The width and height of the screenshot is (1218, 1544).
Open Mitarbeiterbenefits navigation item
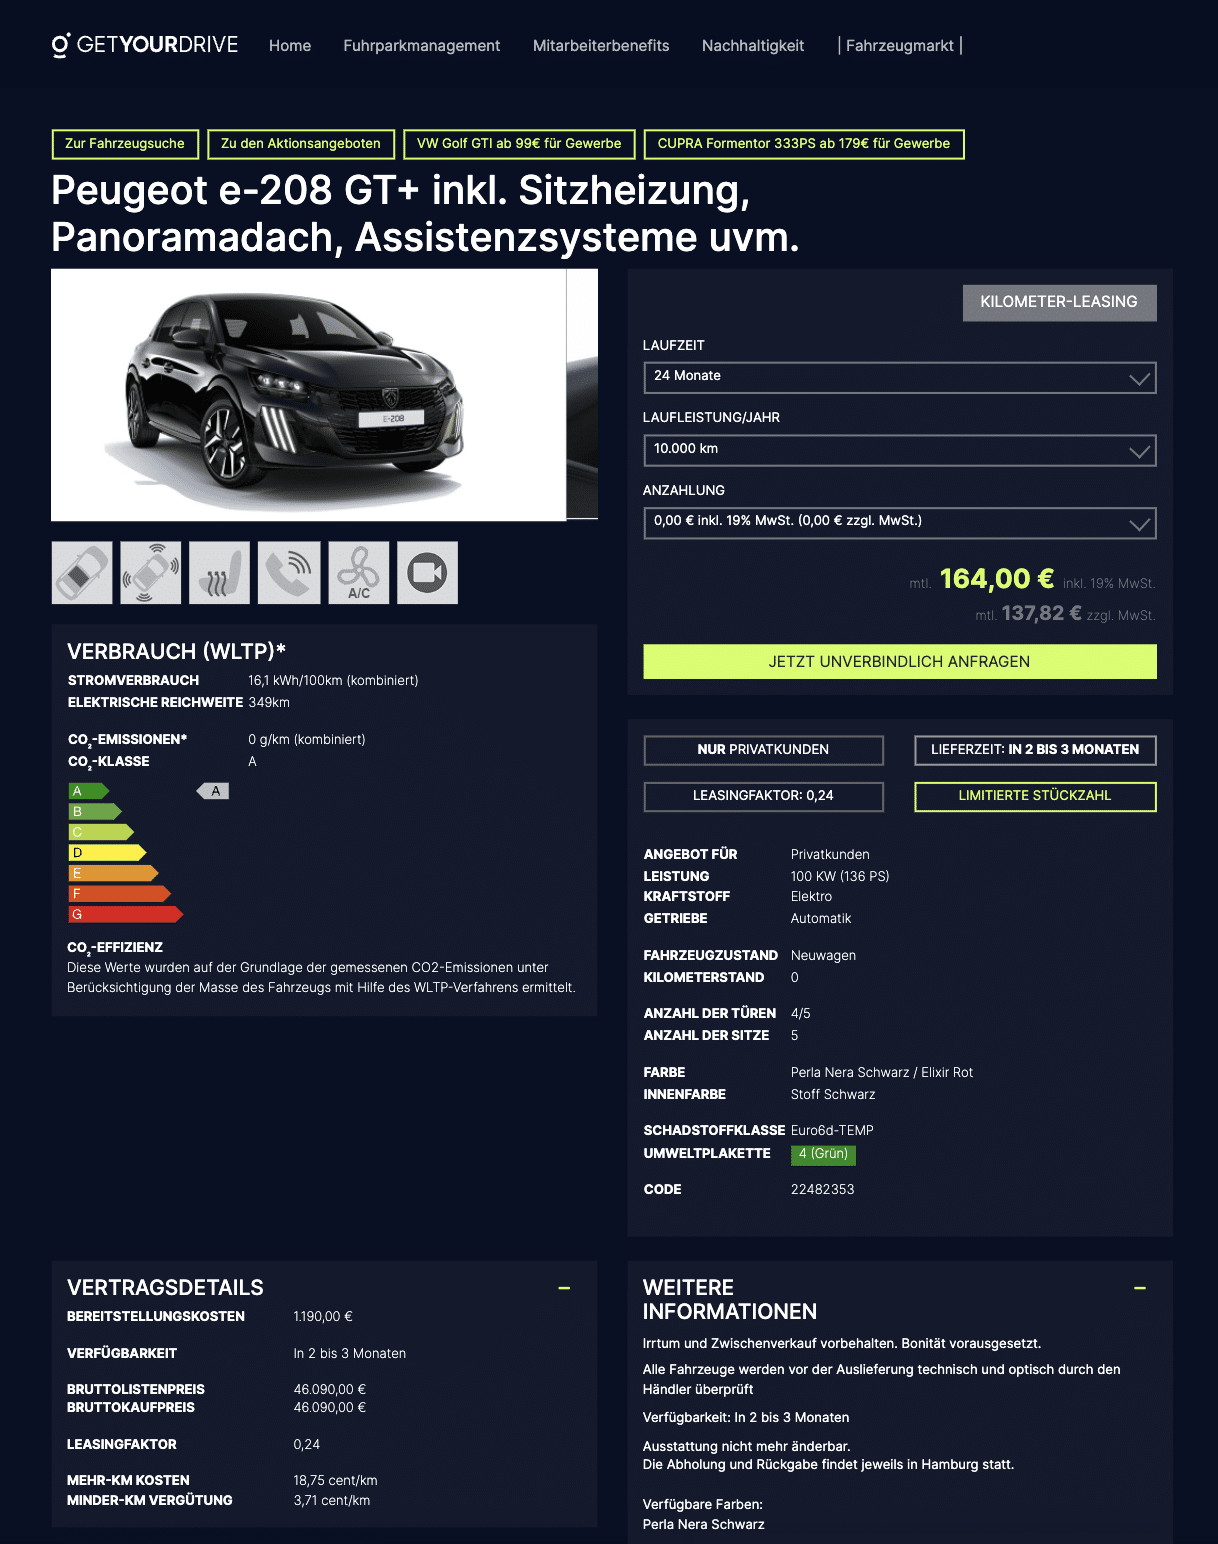pos(601,46)
